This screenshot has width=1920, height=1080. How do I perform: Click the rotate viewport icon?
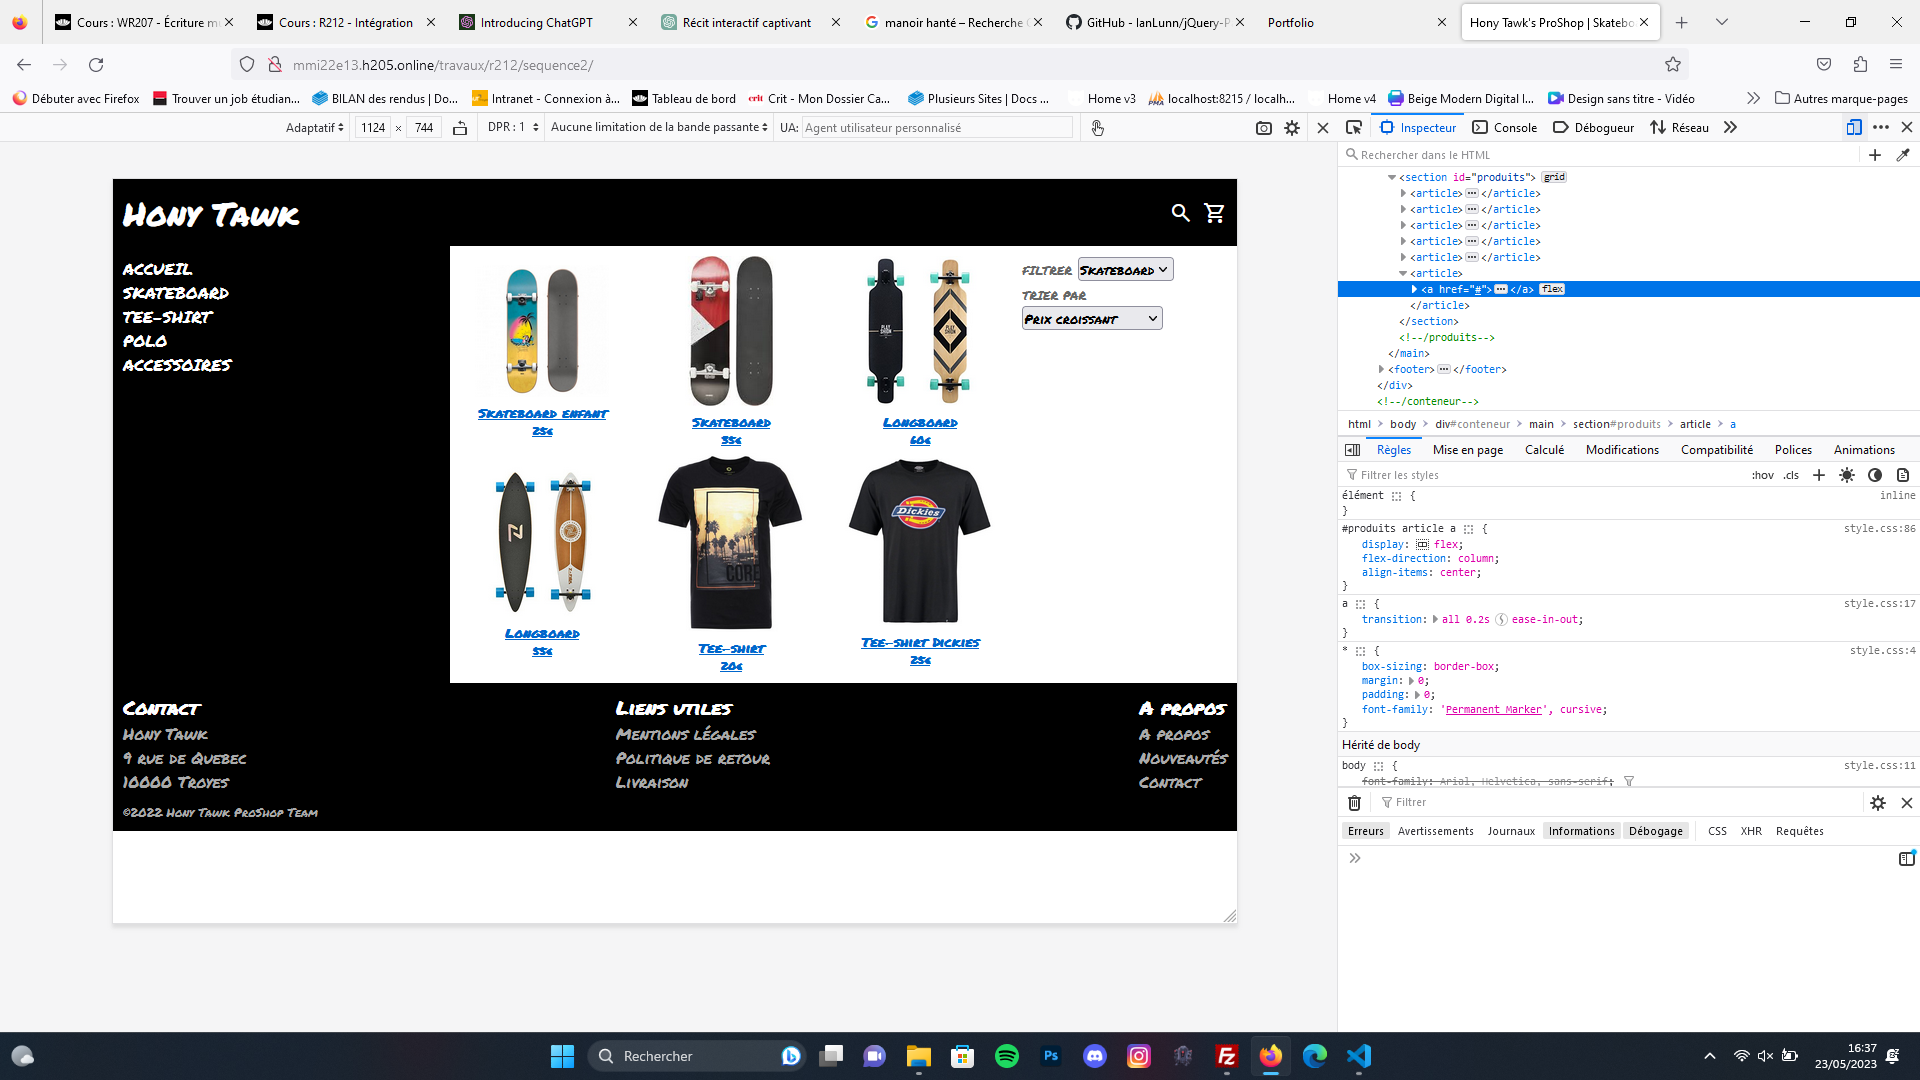pos(460,128)
